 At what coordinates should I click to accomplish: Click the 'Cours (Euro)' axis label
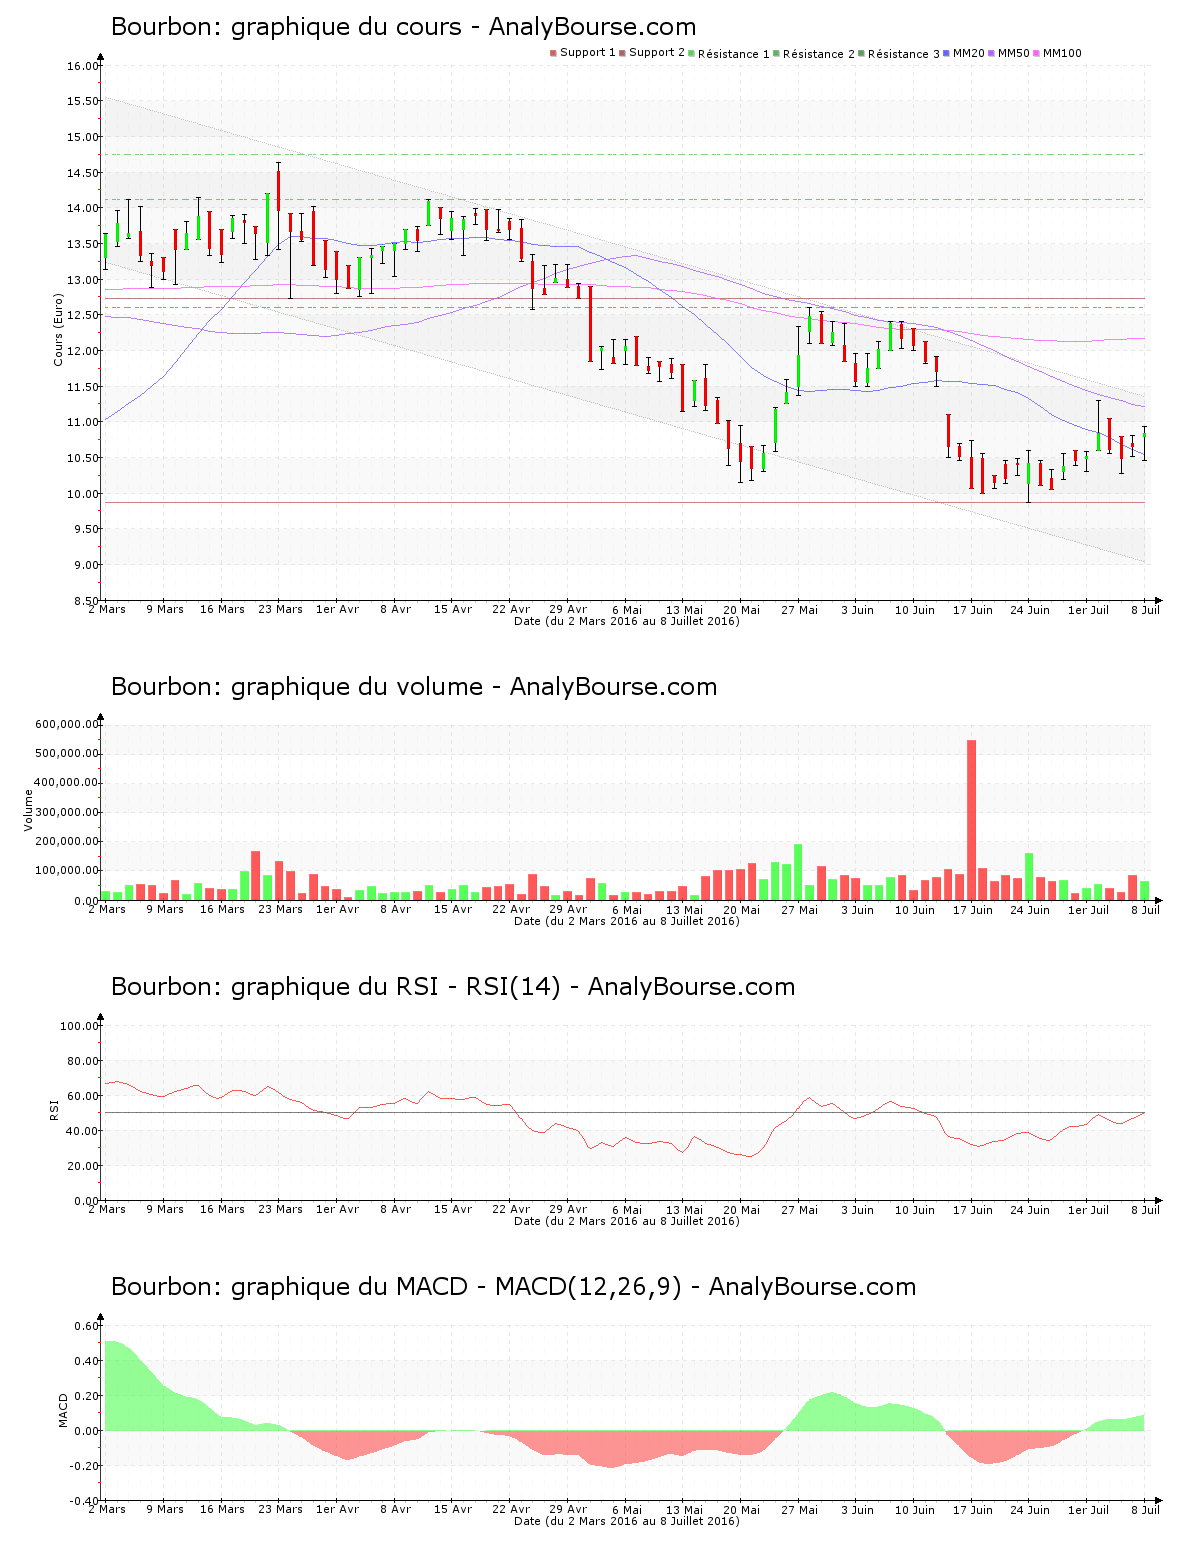coord(58,329)
